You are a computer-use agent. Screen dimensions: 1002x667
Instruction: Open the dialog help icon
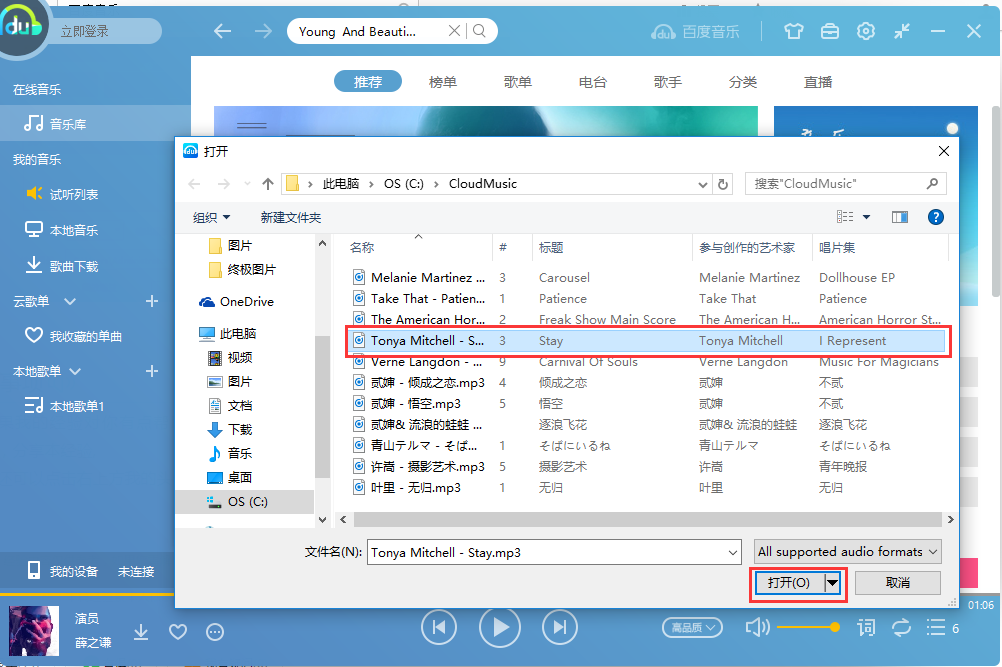pos(936,217)
